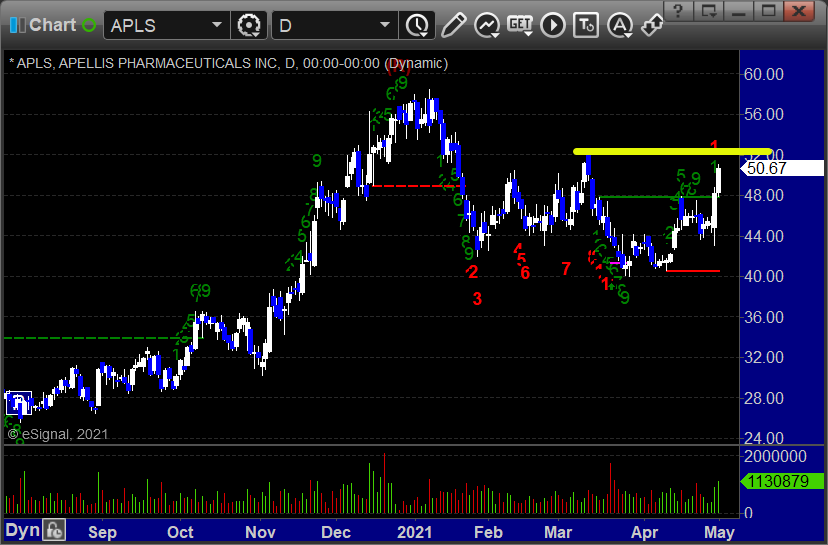Click the text template T icon

click(x=586, y=25)
